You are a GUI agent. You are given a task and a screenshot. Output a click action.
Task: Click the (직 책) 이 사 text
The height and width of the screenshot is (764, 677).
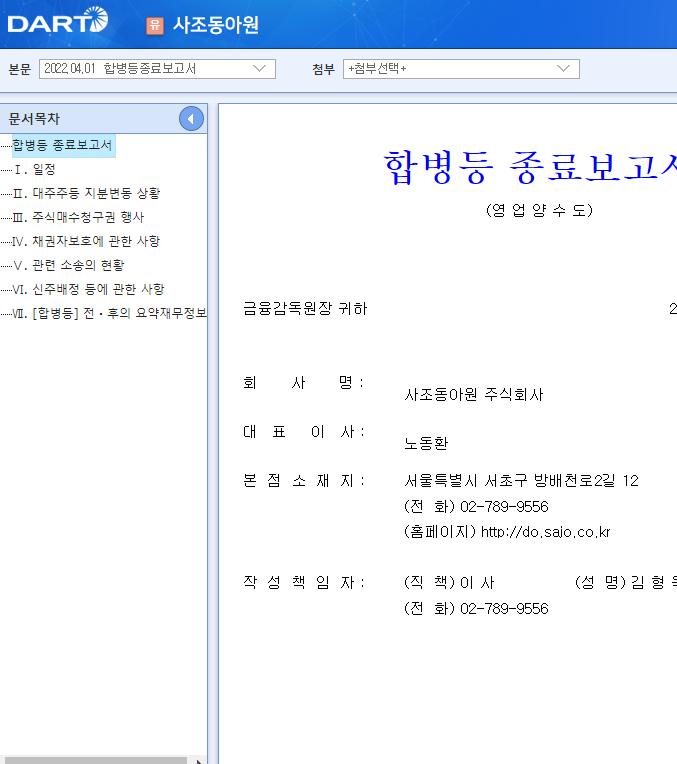(449, 583)
